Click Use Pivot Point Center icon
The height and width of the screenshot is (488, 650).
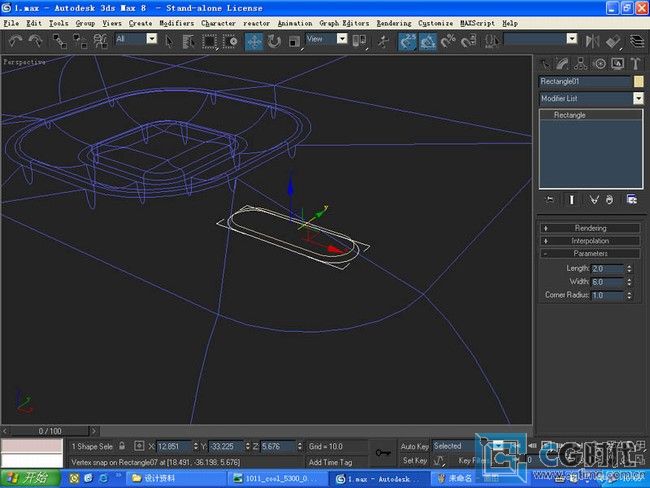(359, 41)
